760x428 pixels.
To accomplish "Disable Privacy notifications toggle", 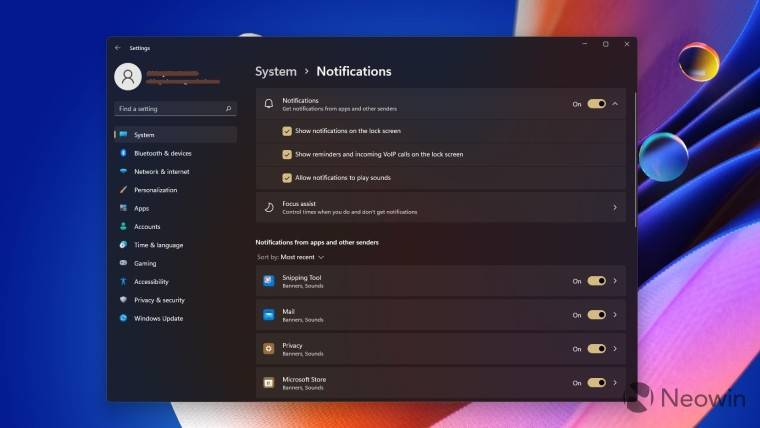I will click(597, 349).
